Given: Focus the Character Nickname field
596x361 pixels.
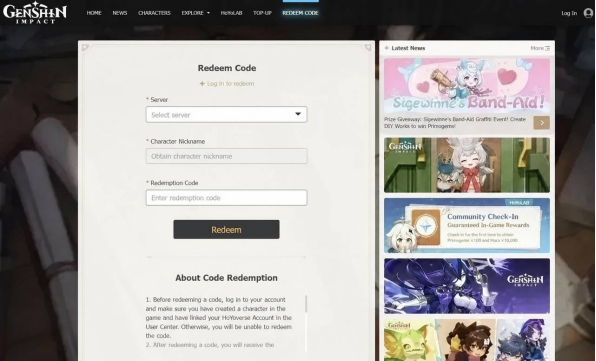Looking at the screenshot, I should (x=227, y=156).
